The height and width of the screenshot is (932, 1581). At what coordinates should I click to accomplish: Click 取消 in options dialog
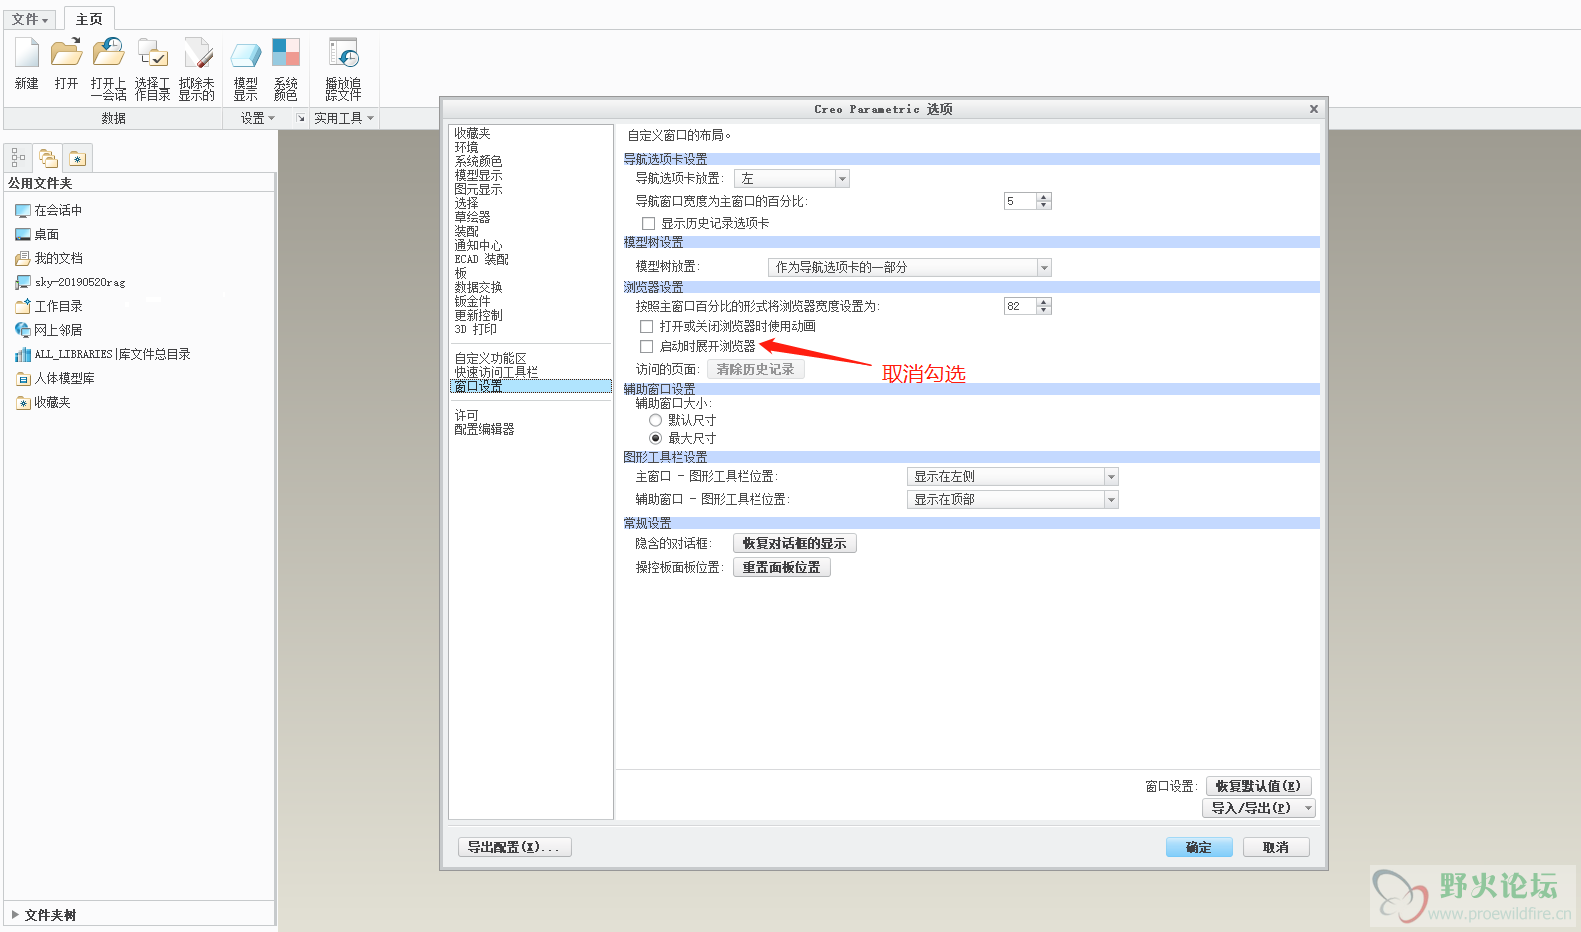(x=1276, y=848)
